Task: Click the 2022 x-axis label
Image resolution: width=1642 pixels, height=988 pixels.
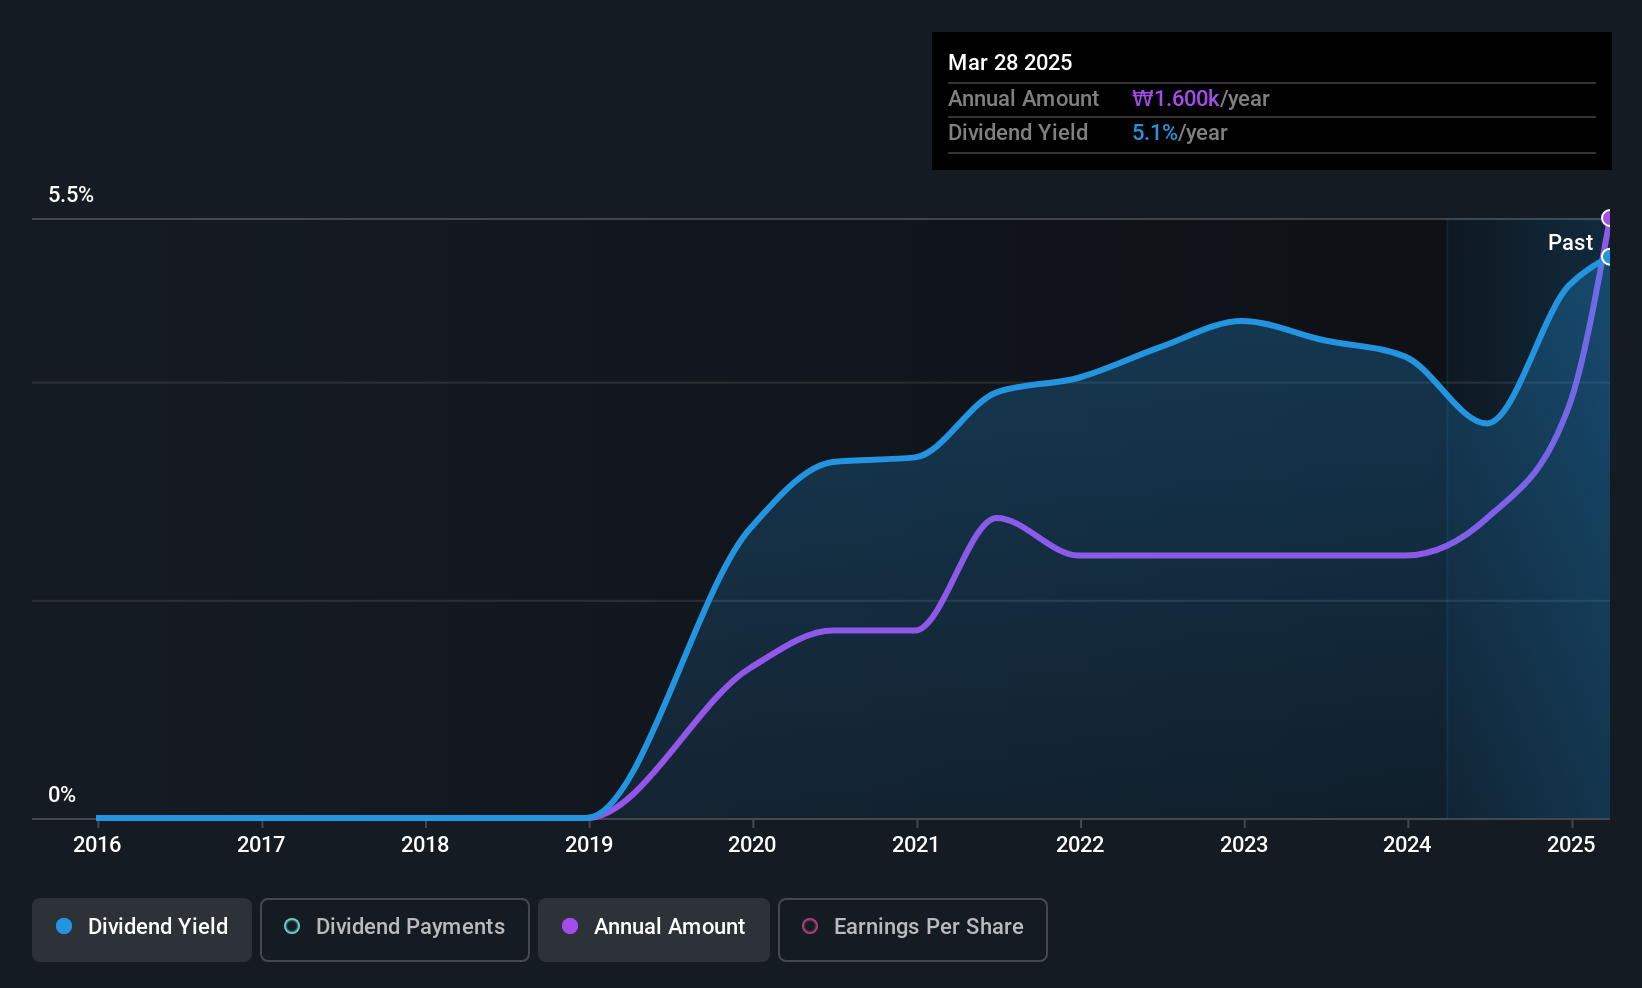Action: [1080, 844]
